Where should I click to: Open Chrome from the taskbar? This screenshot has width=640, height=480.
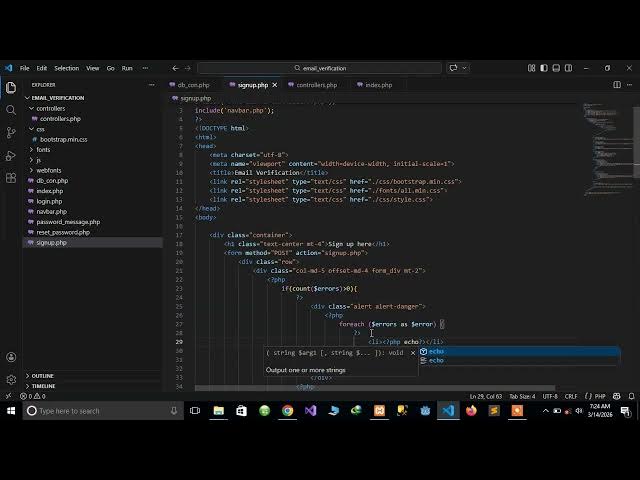tap(287, 411)
